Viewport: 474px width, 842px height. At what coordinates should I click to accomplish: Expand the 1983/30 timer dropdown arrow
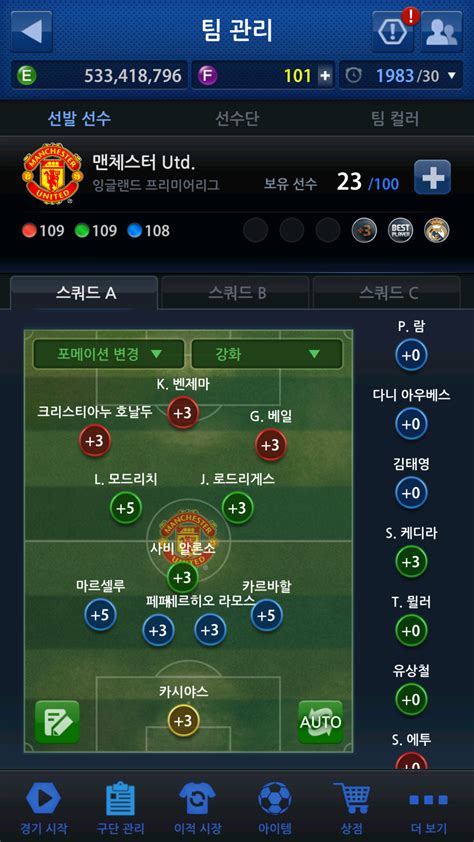coord(452,75)
